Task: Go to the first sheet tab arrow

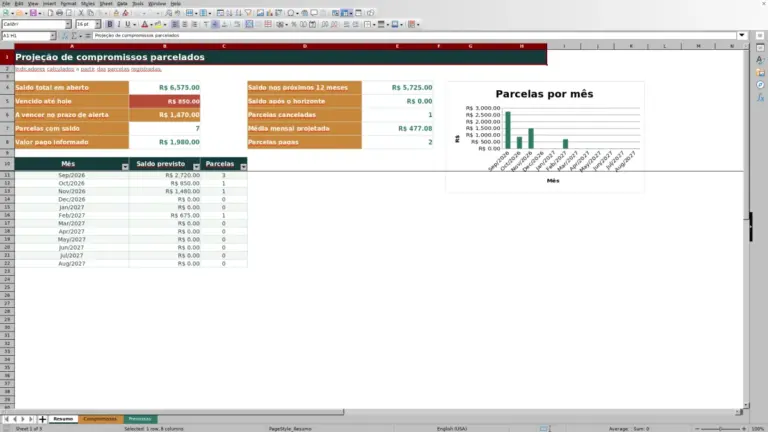Action: (6, 419)
